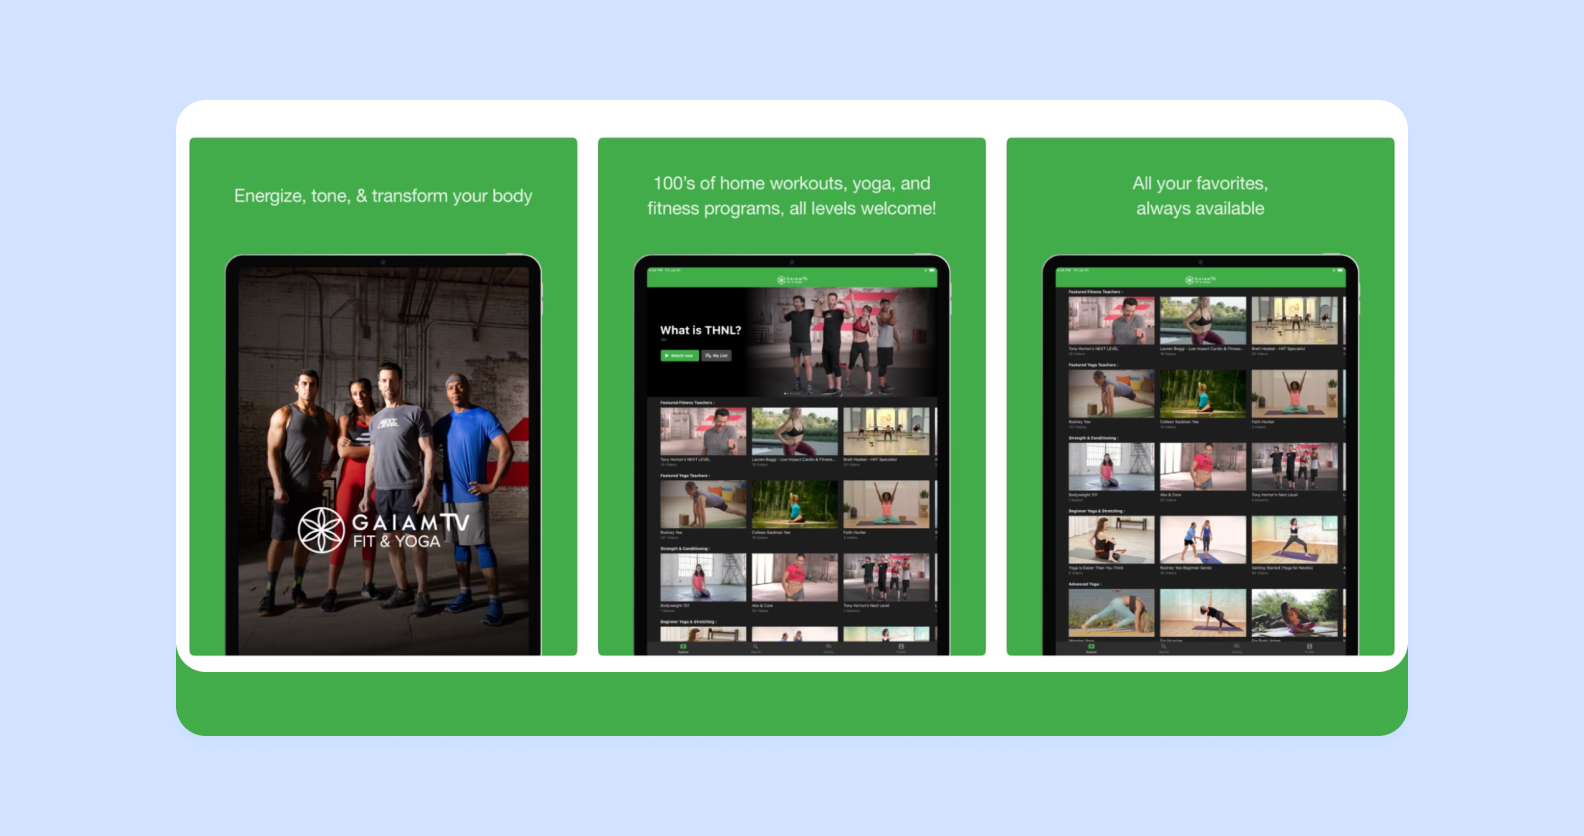Click 'Energize, tone, & transform your body' caption
1584x836 pixels.
(383, 196)
